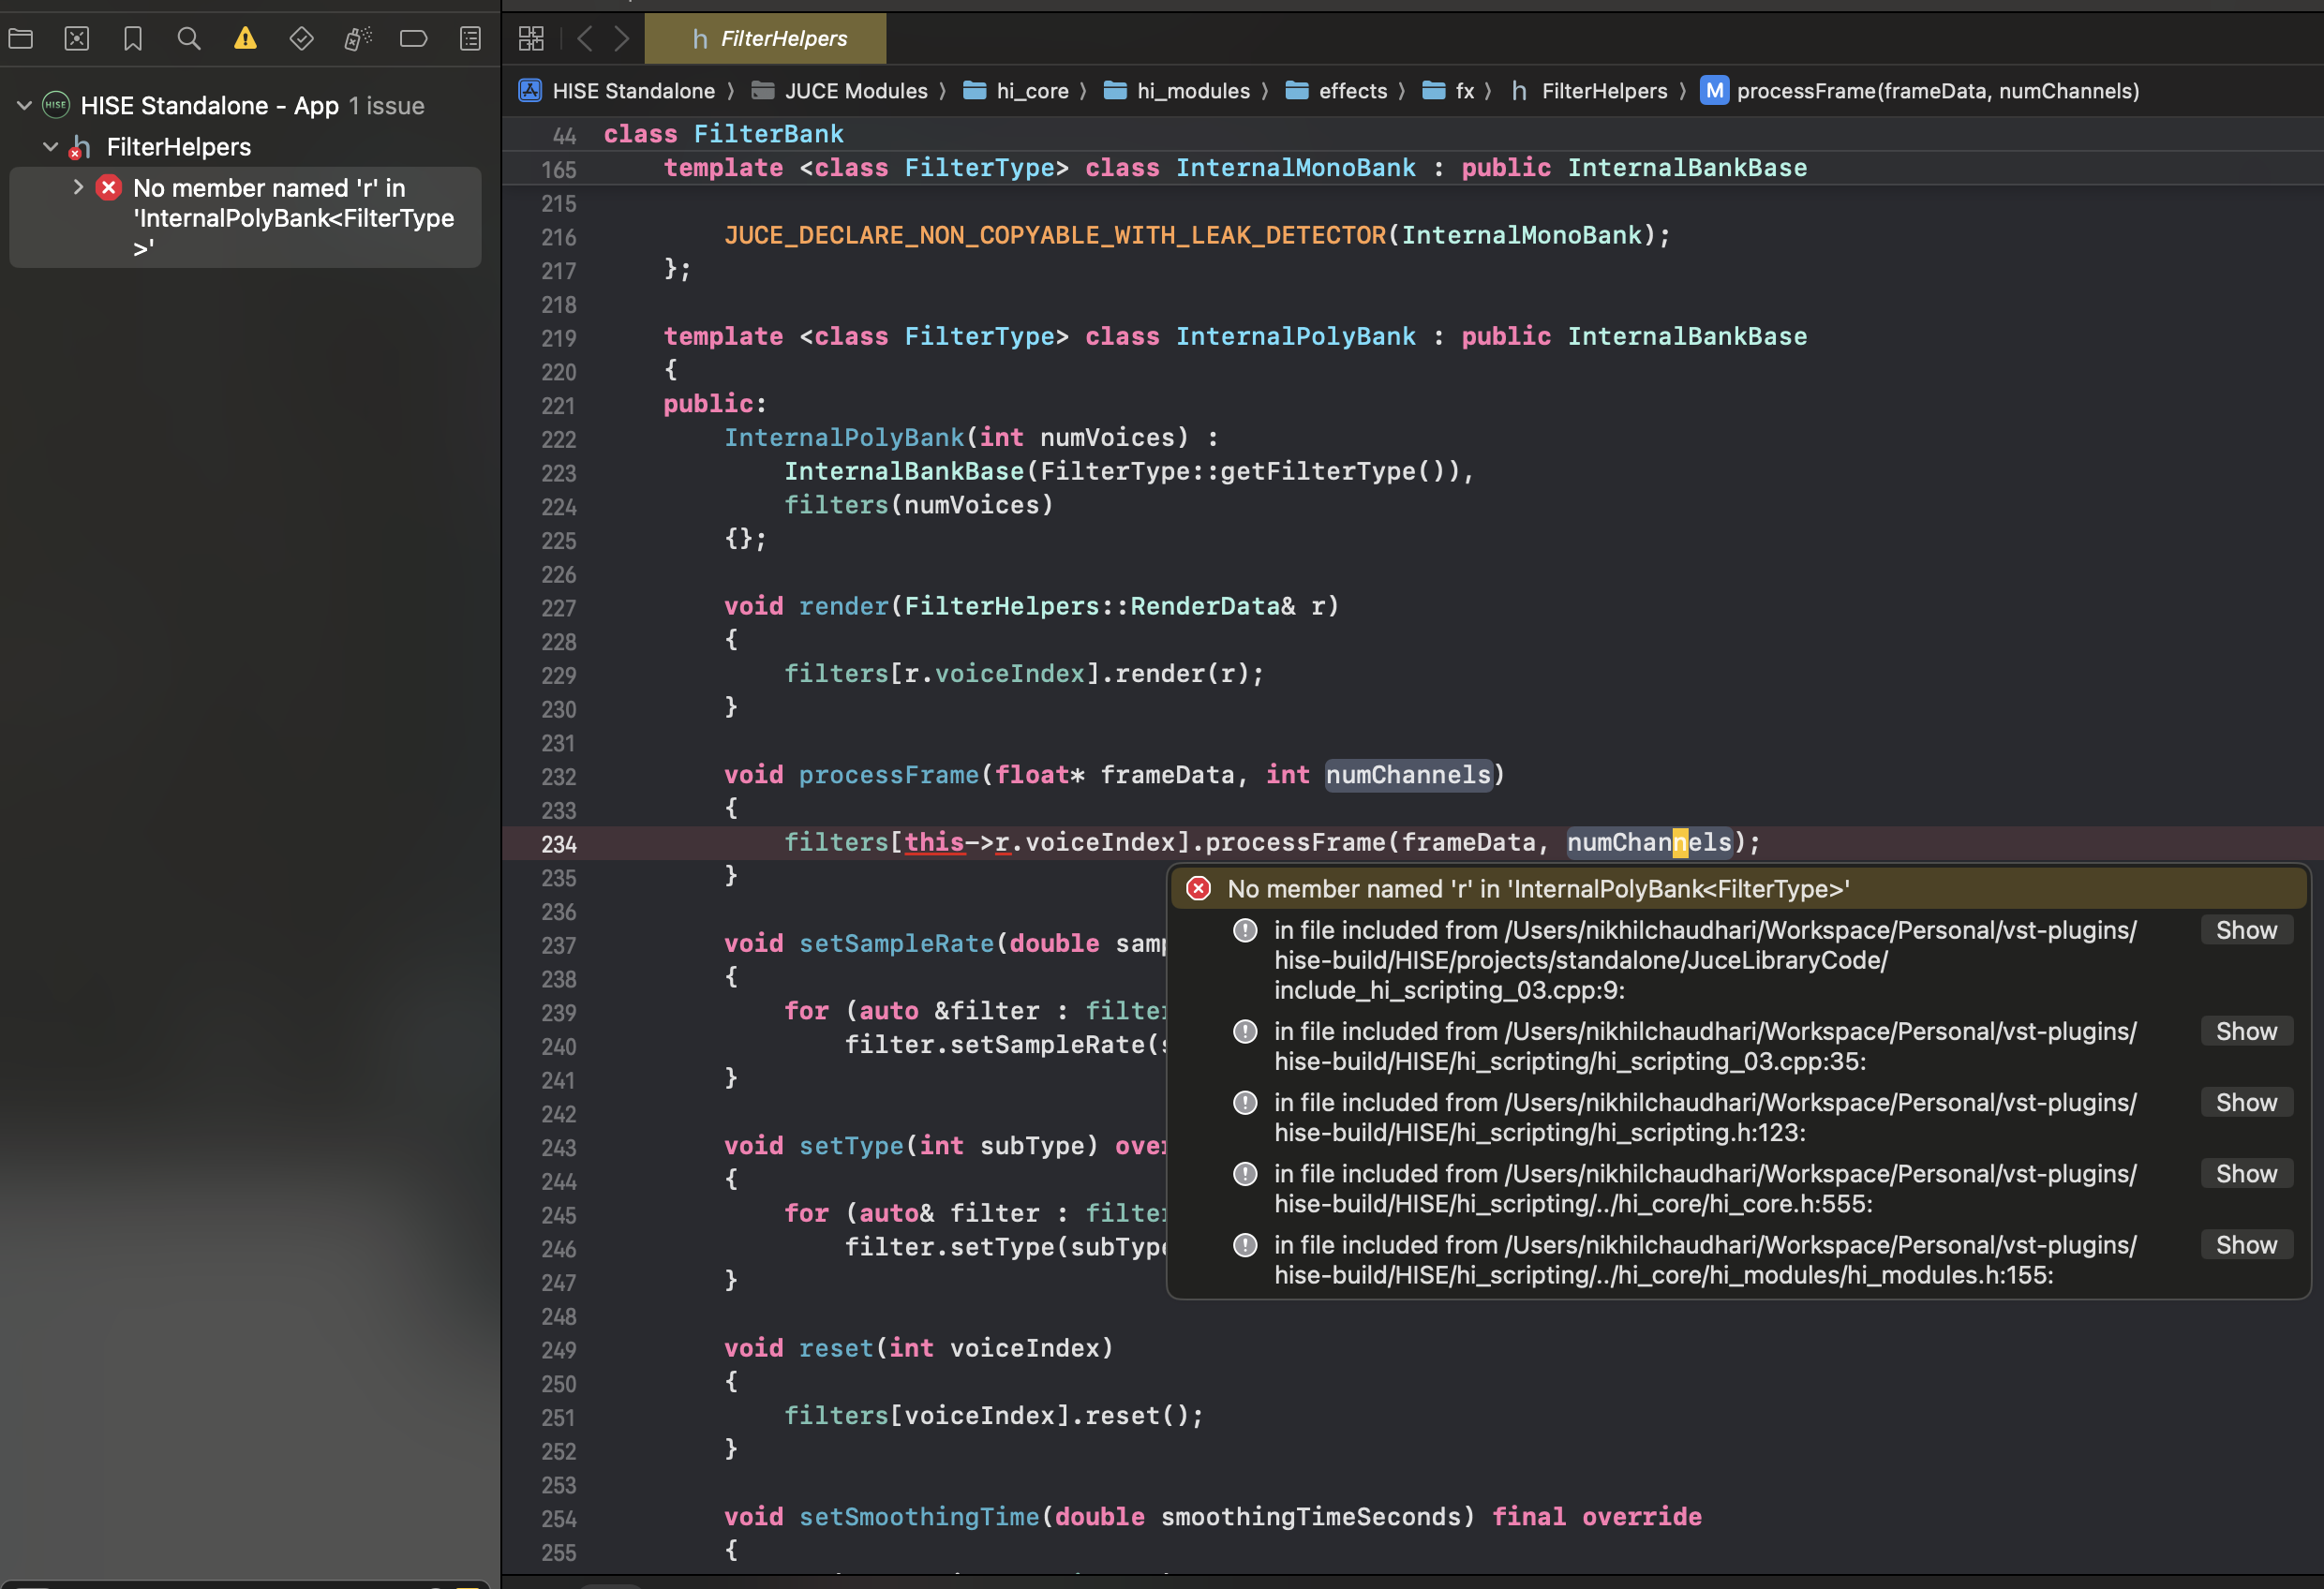
Task: Open the related items grid menu
Action: 531,39
